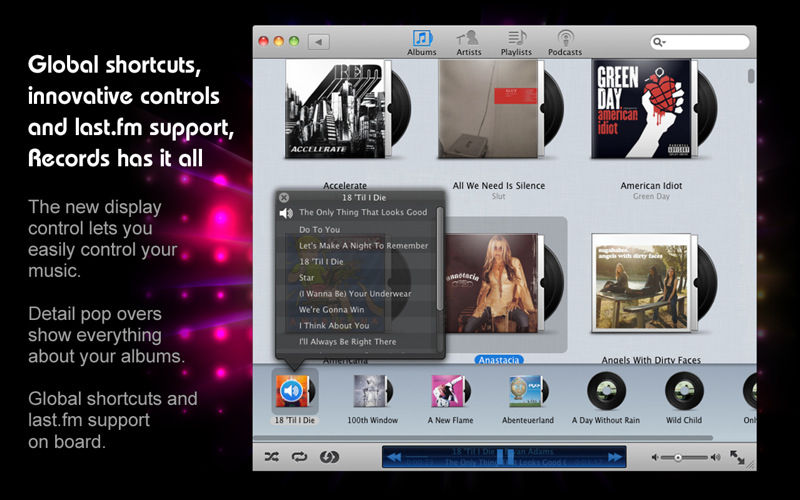Adjust the volume slider knob
The image size is (800, 500).
[x=678, y=458]
